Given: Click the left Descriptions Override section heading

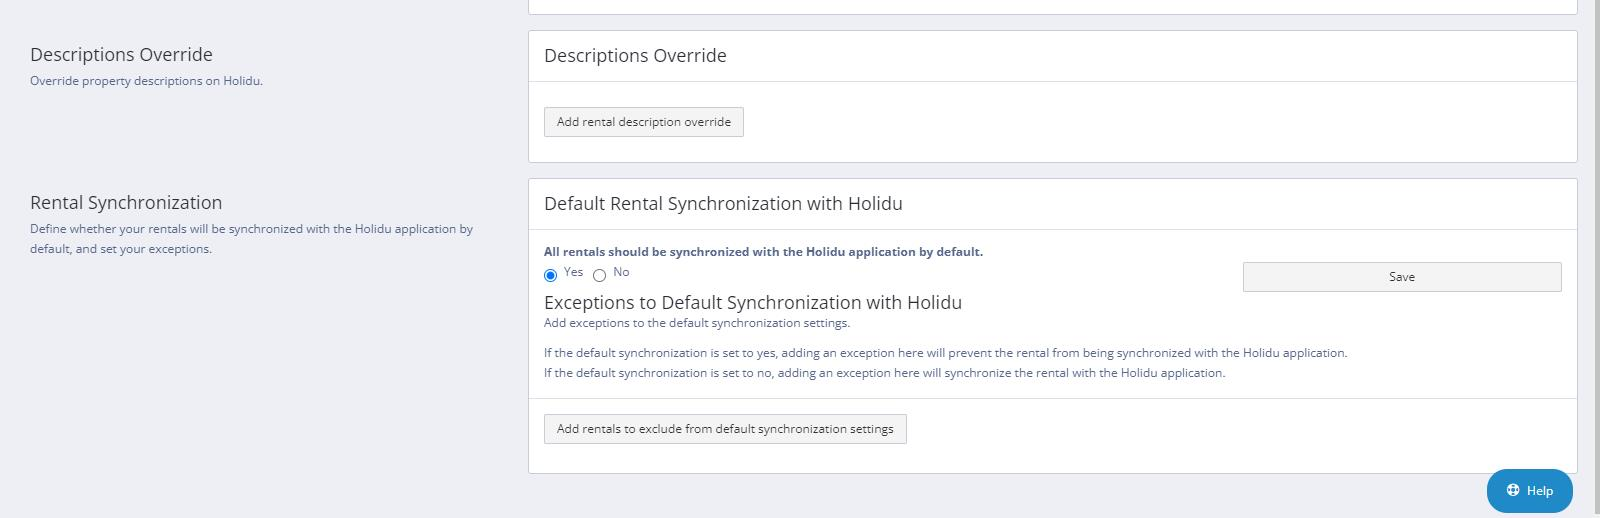Looking at the screenshot, I should (x=121, y=55).
